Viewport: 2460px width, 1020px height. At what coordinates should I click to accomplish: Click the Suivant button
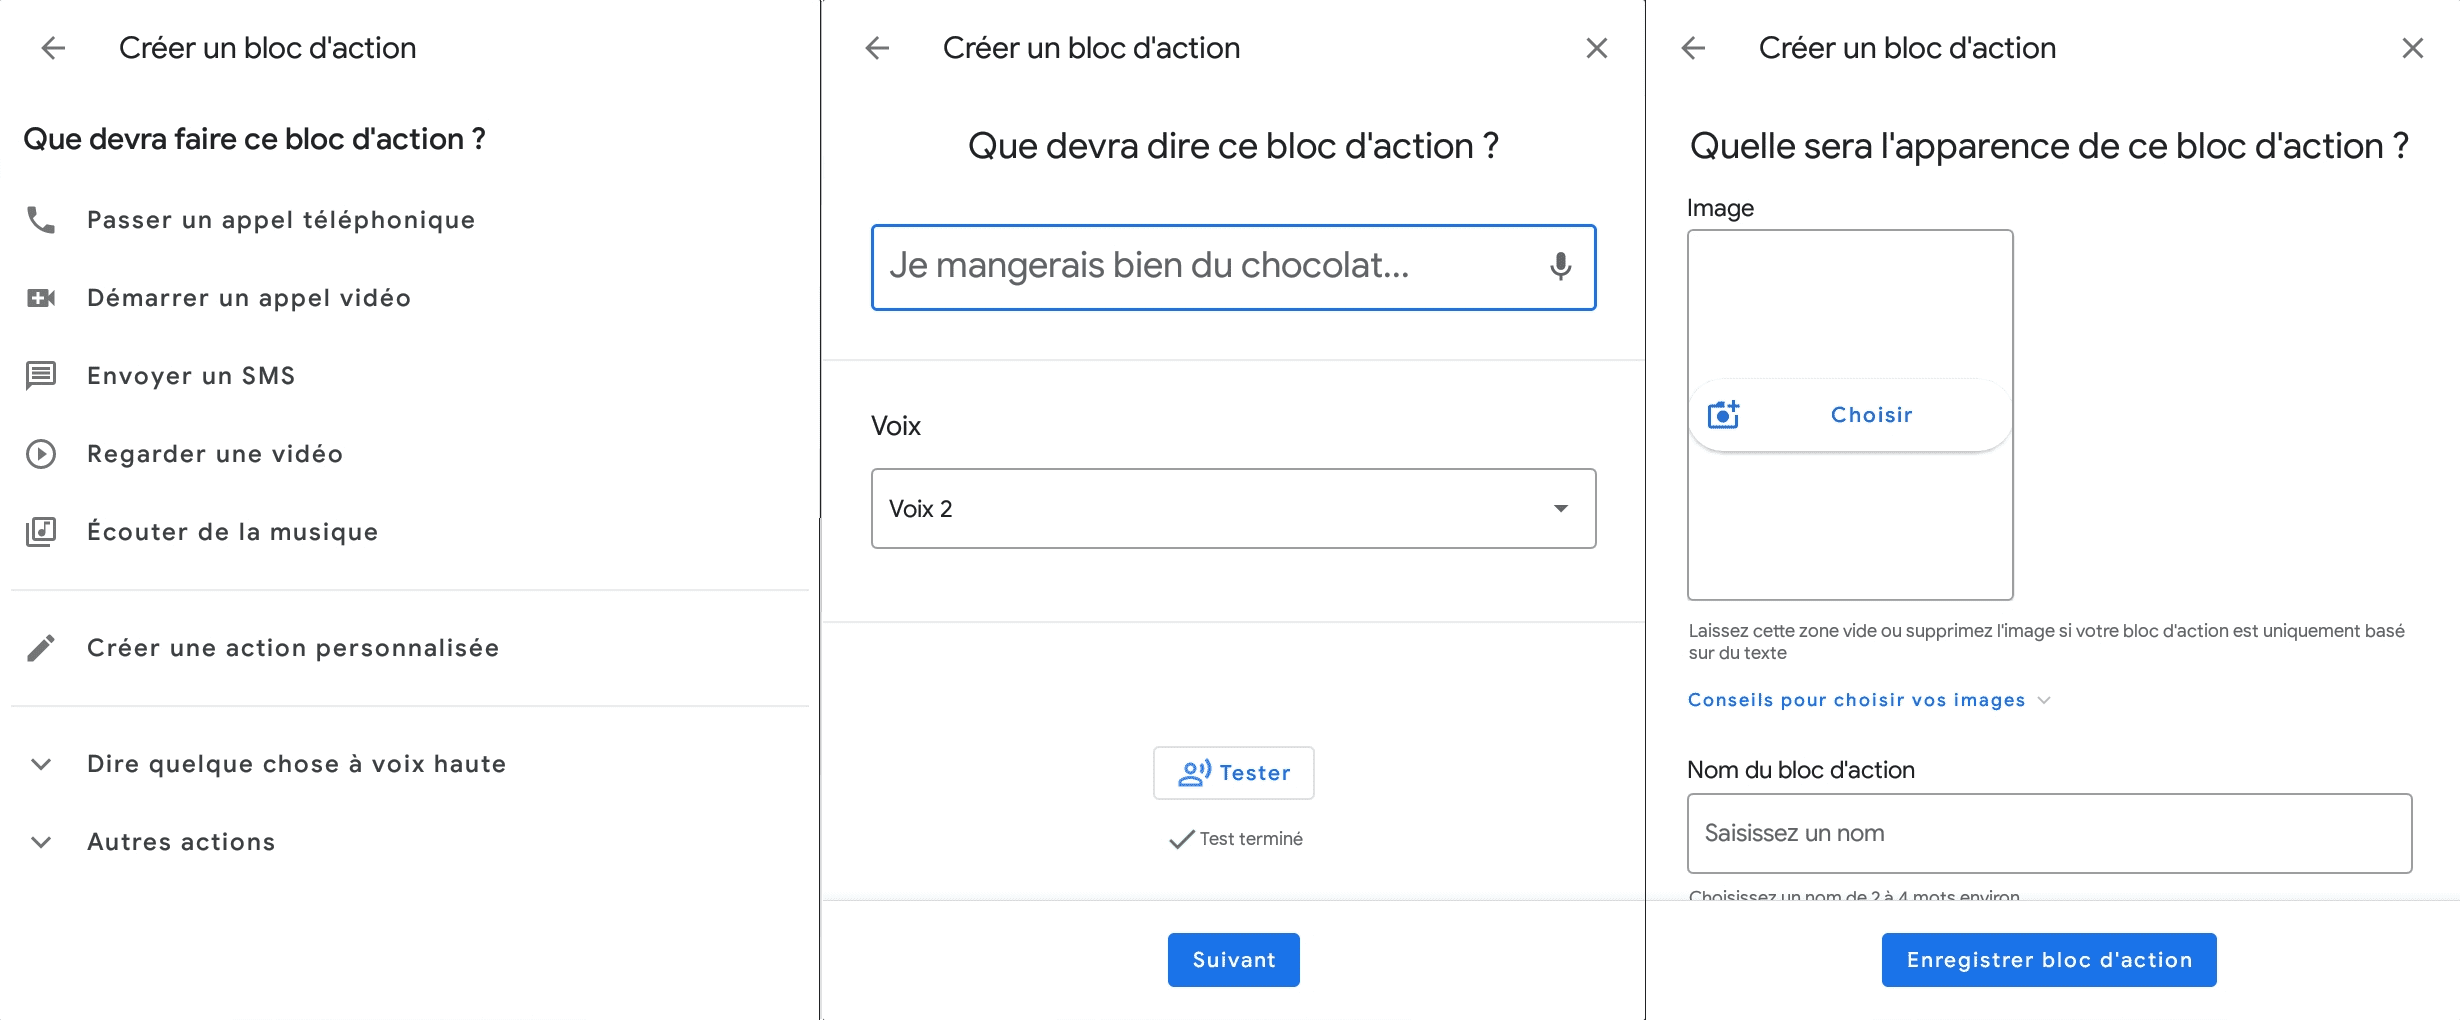(x=1233, y=960)
